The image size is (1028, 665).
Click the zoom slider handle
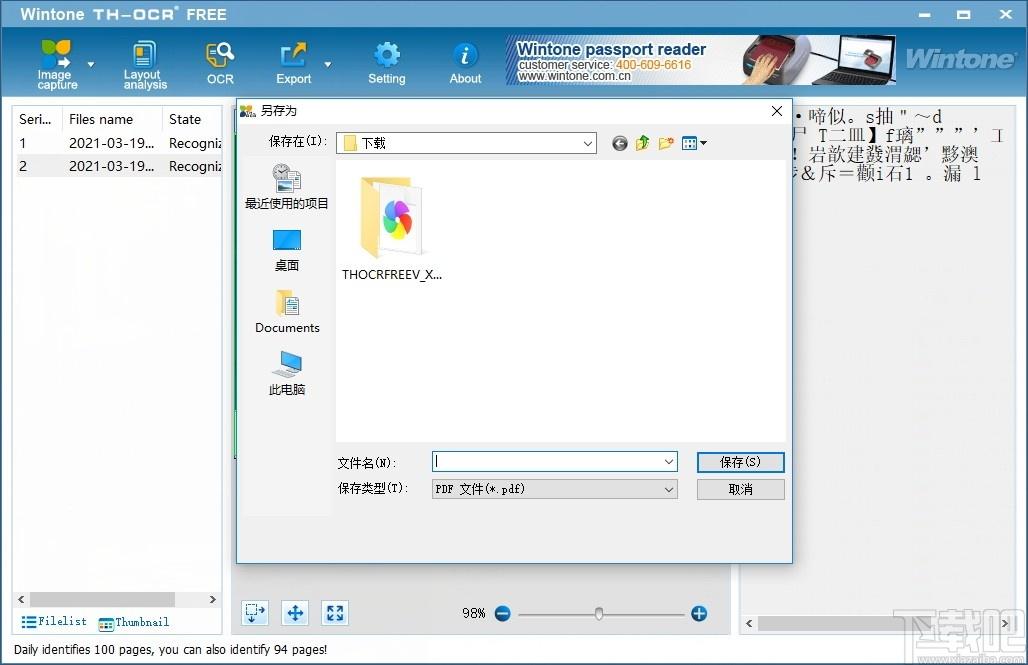(599, 613)
